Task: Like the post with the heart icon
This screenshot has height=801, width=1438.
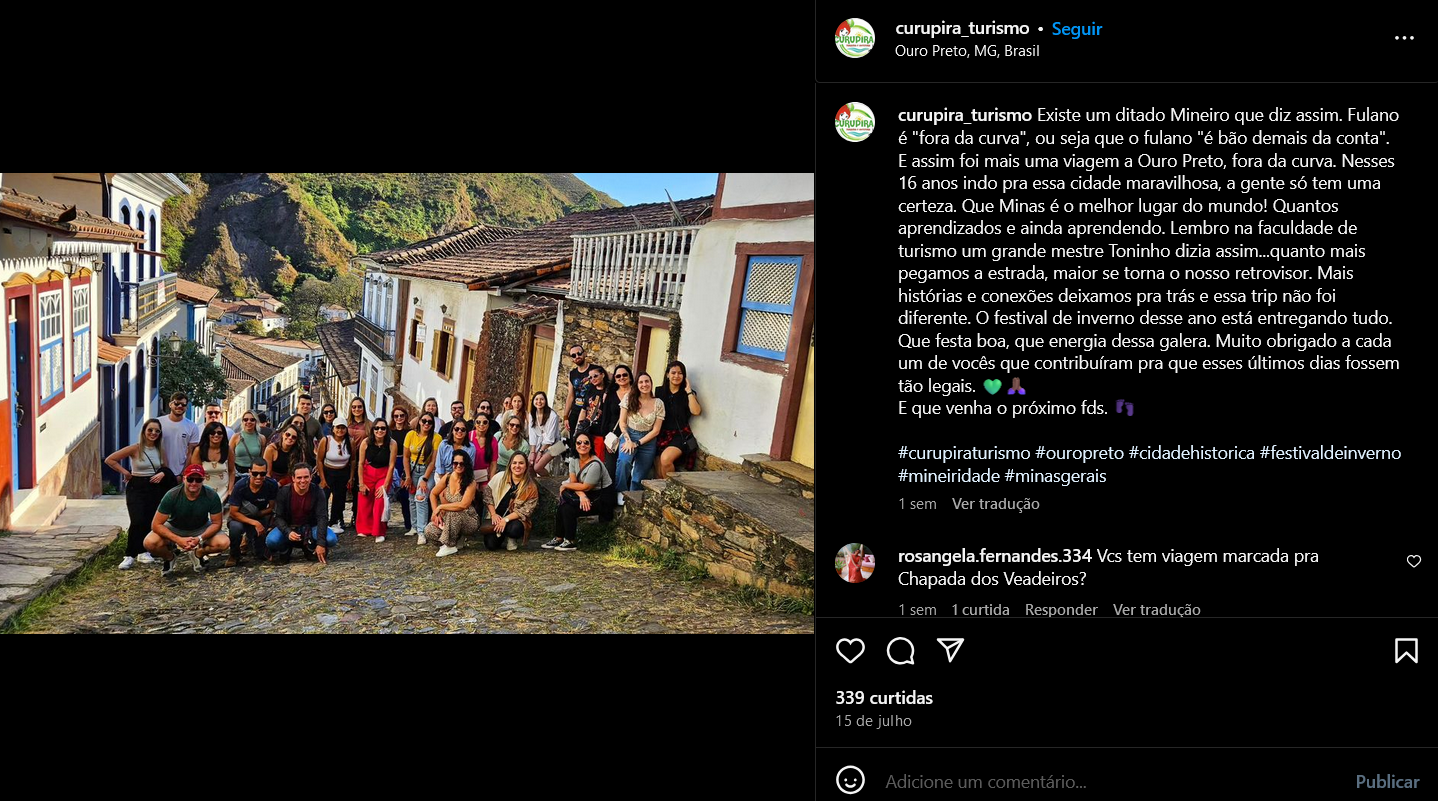Action: (x=850, y=651)
